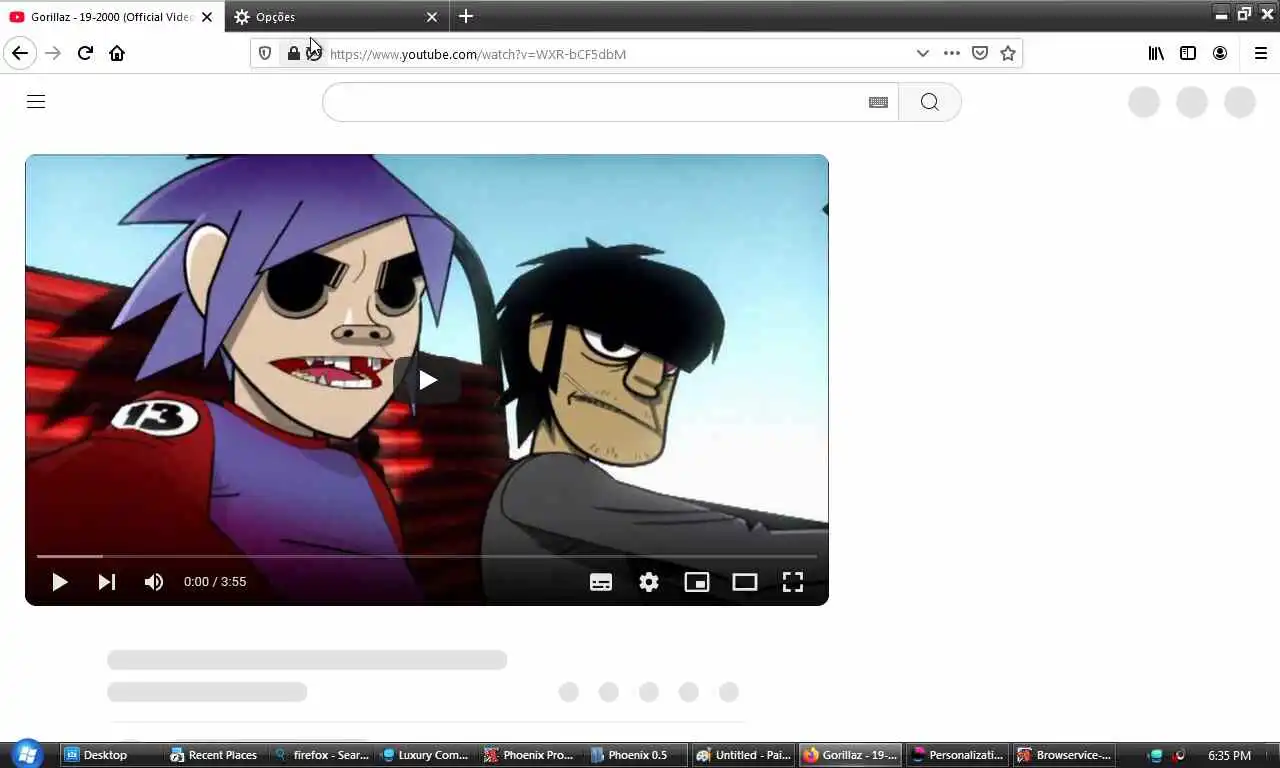
Task: Switch to the Opções tab
Action: (337, 16)
